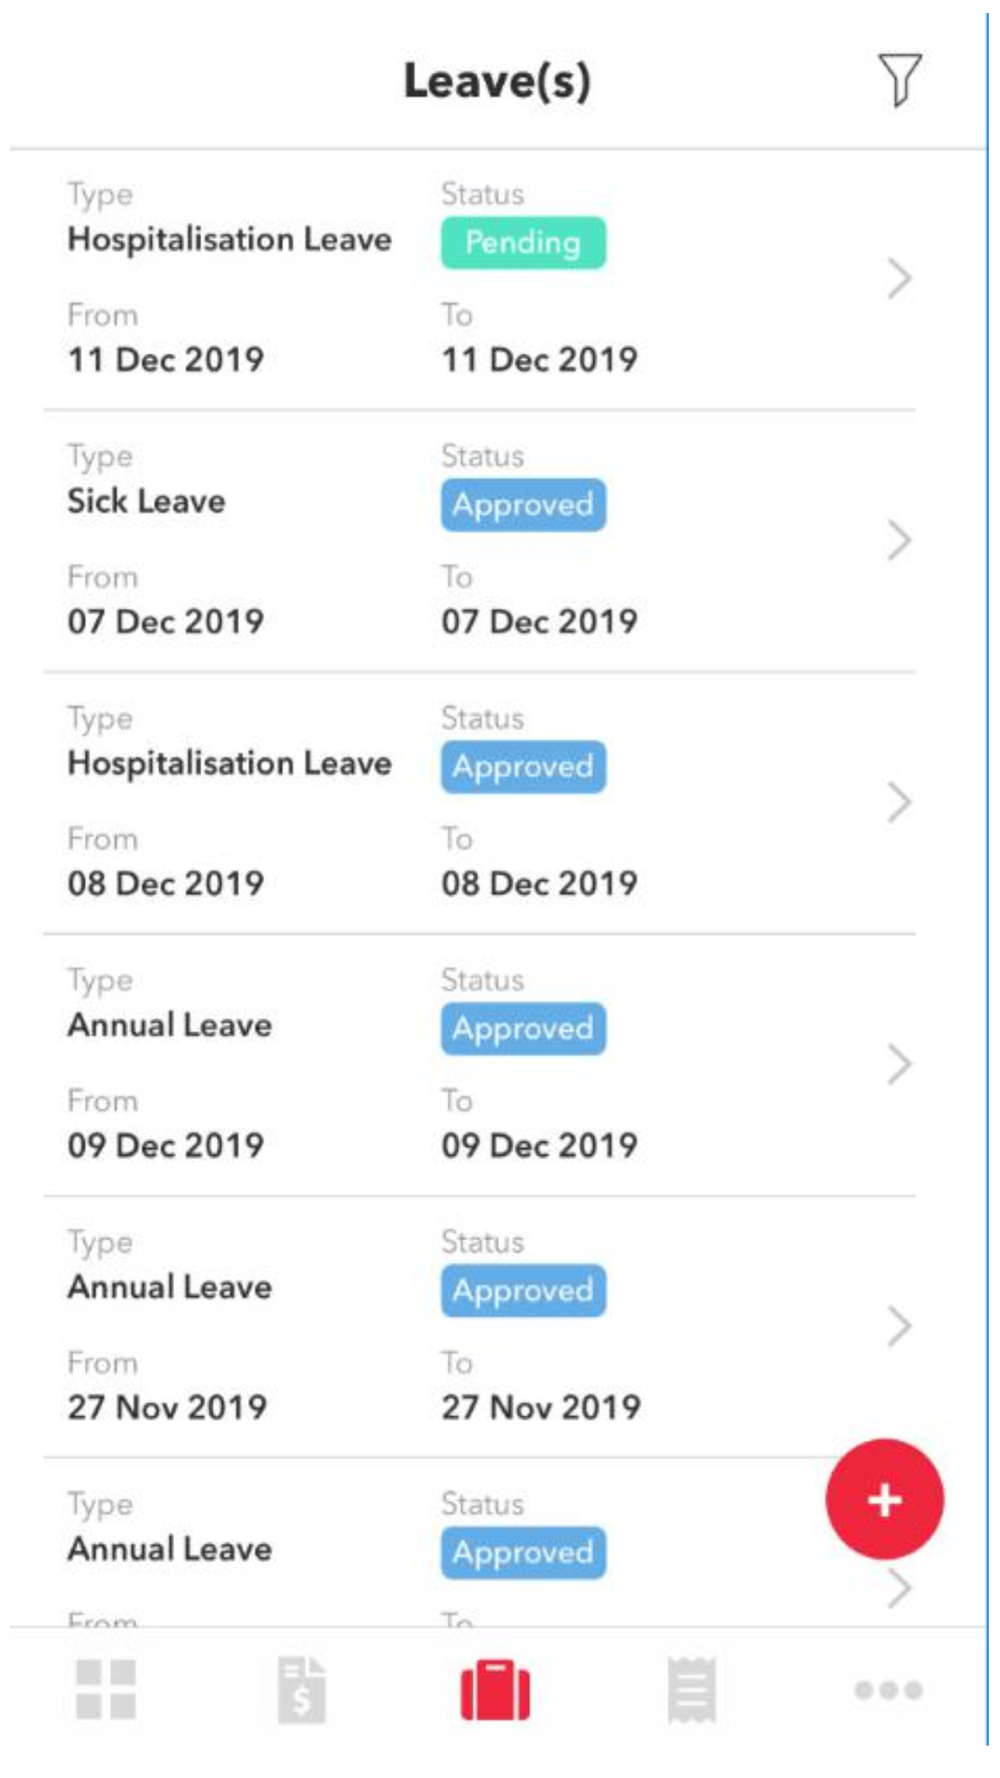Expand the pending Hospitalisation Leave 11 Dec chevron
The height and width of the screenshot is (1778, 1000).
pyautogui.click(x=899, y=278)
